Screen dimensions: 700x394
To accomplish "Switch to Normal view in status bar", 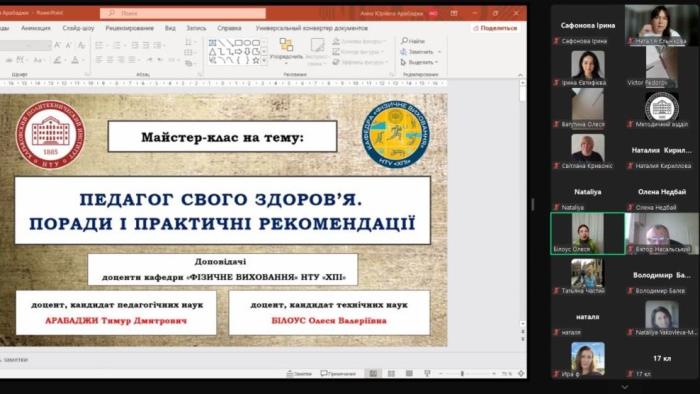I will pos(373,373).
